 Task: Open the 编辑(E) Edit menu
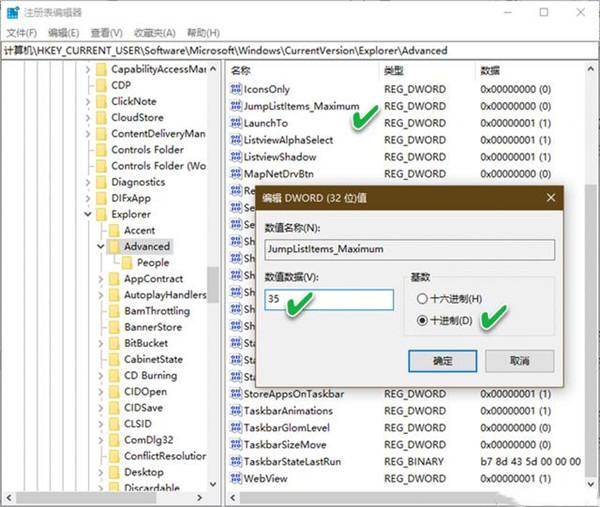point(64,33)
